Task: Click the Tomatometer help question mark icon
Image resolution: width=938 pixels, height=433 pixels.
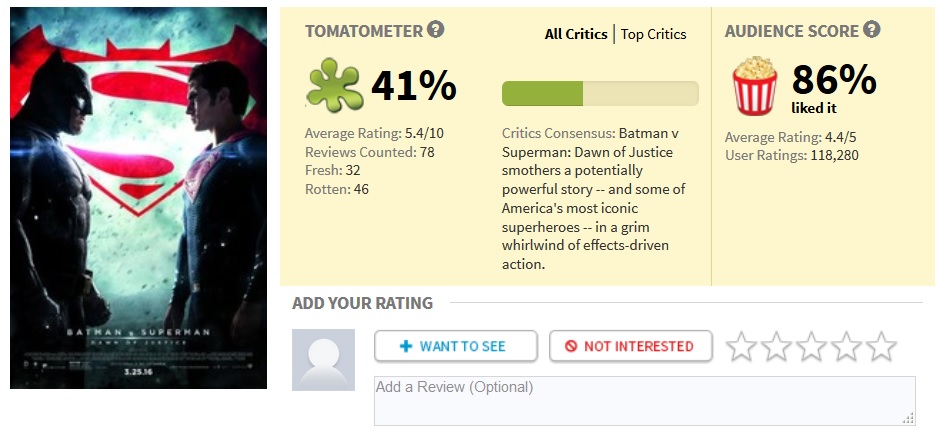Action: (435, 30)
